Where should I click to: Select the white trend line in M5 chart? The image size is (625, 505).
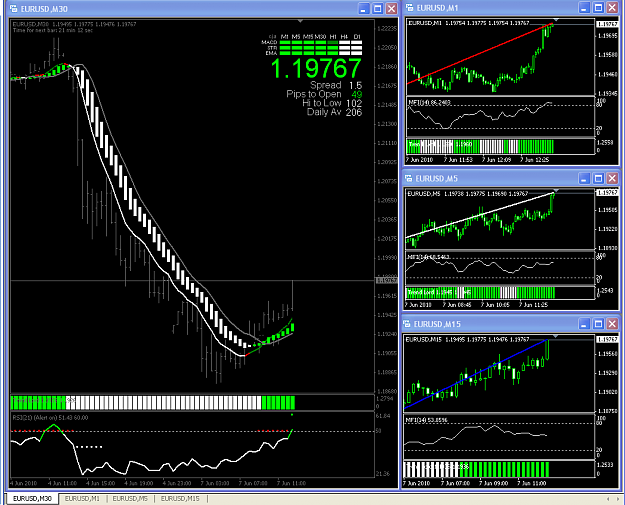click(480, 215)
